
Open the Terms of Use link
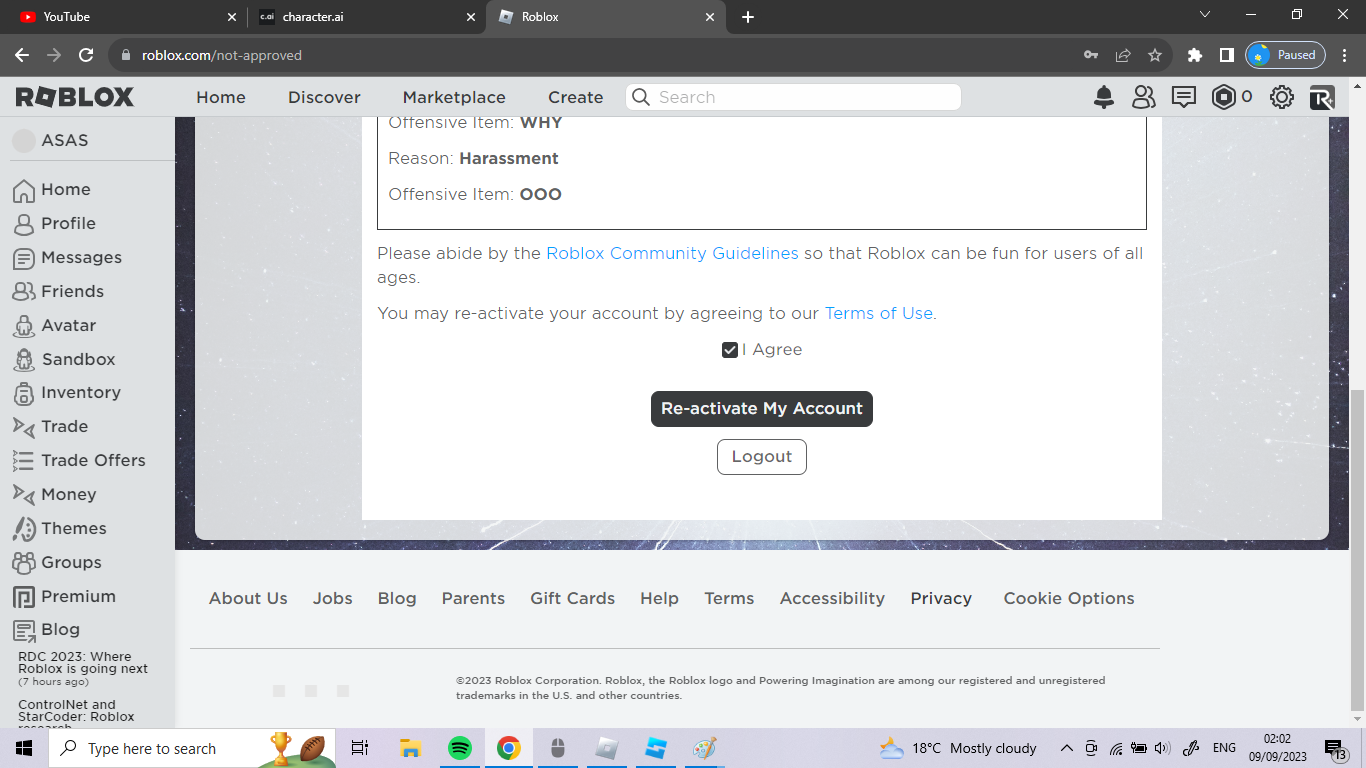click(x=879, y=314)
